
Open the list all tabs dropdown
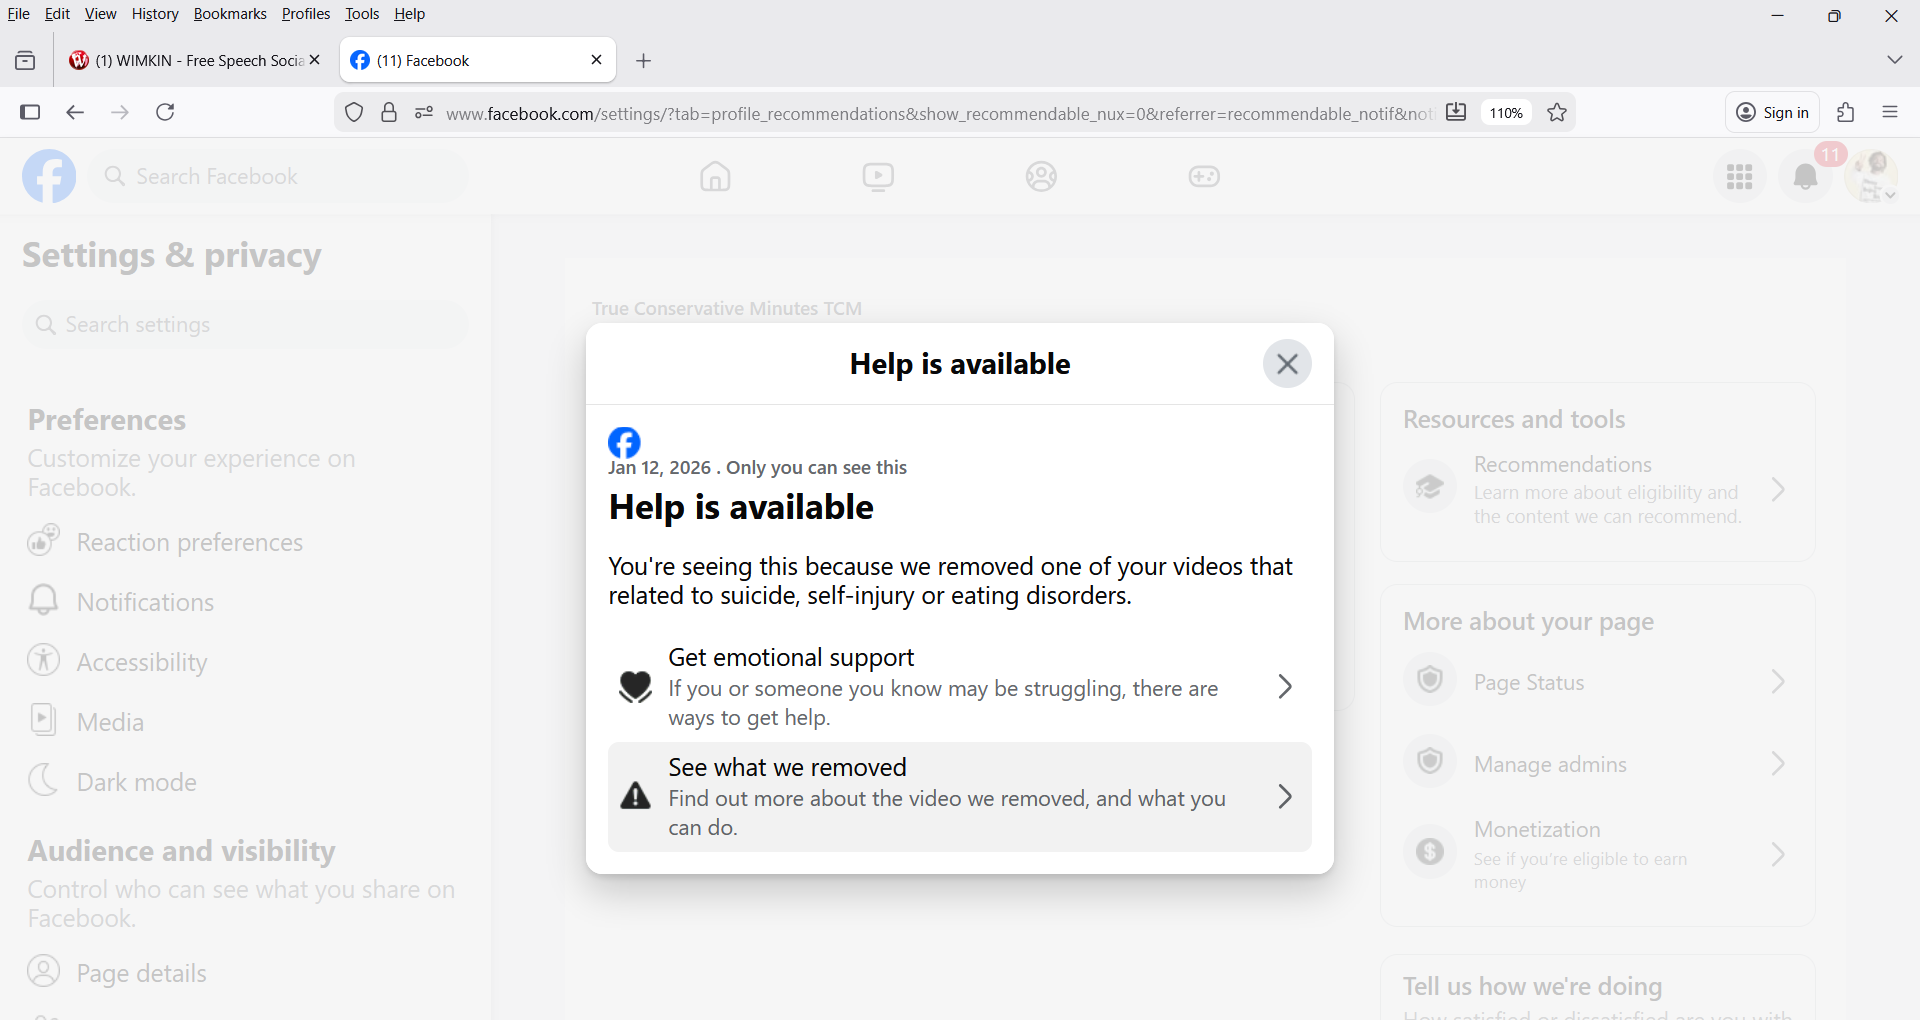pyautogui.click(x=1894, y=60)
